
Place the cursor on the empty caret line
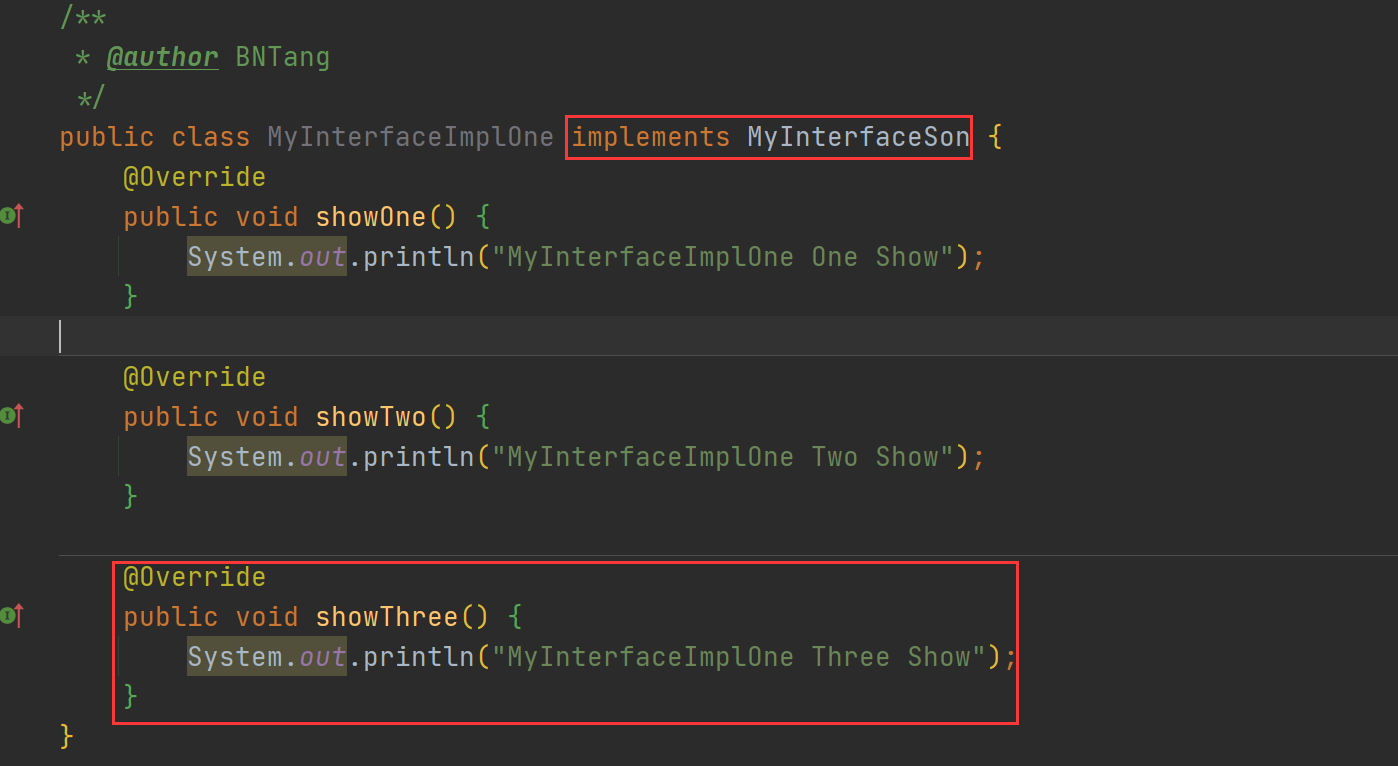[699, 336]
